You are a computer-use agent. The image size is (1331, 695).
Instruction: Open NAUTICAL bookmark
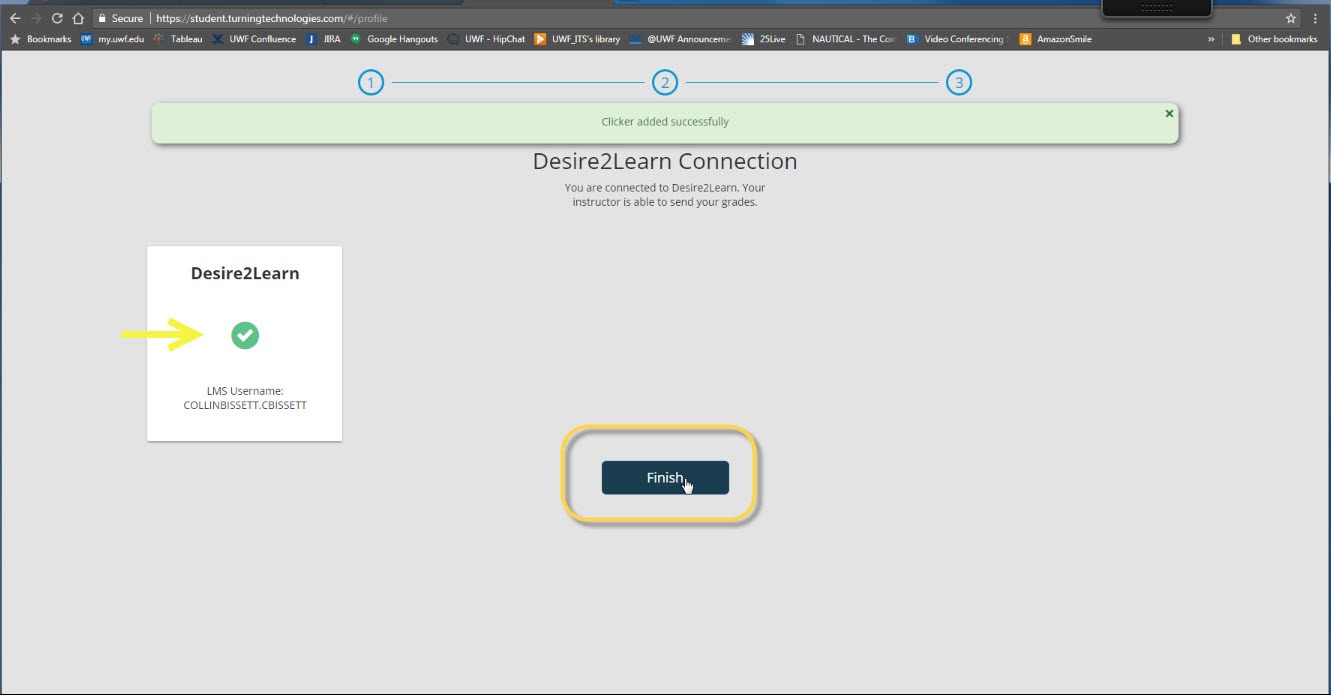tap(846, 39)
